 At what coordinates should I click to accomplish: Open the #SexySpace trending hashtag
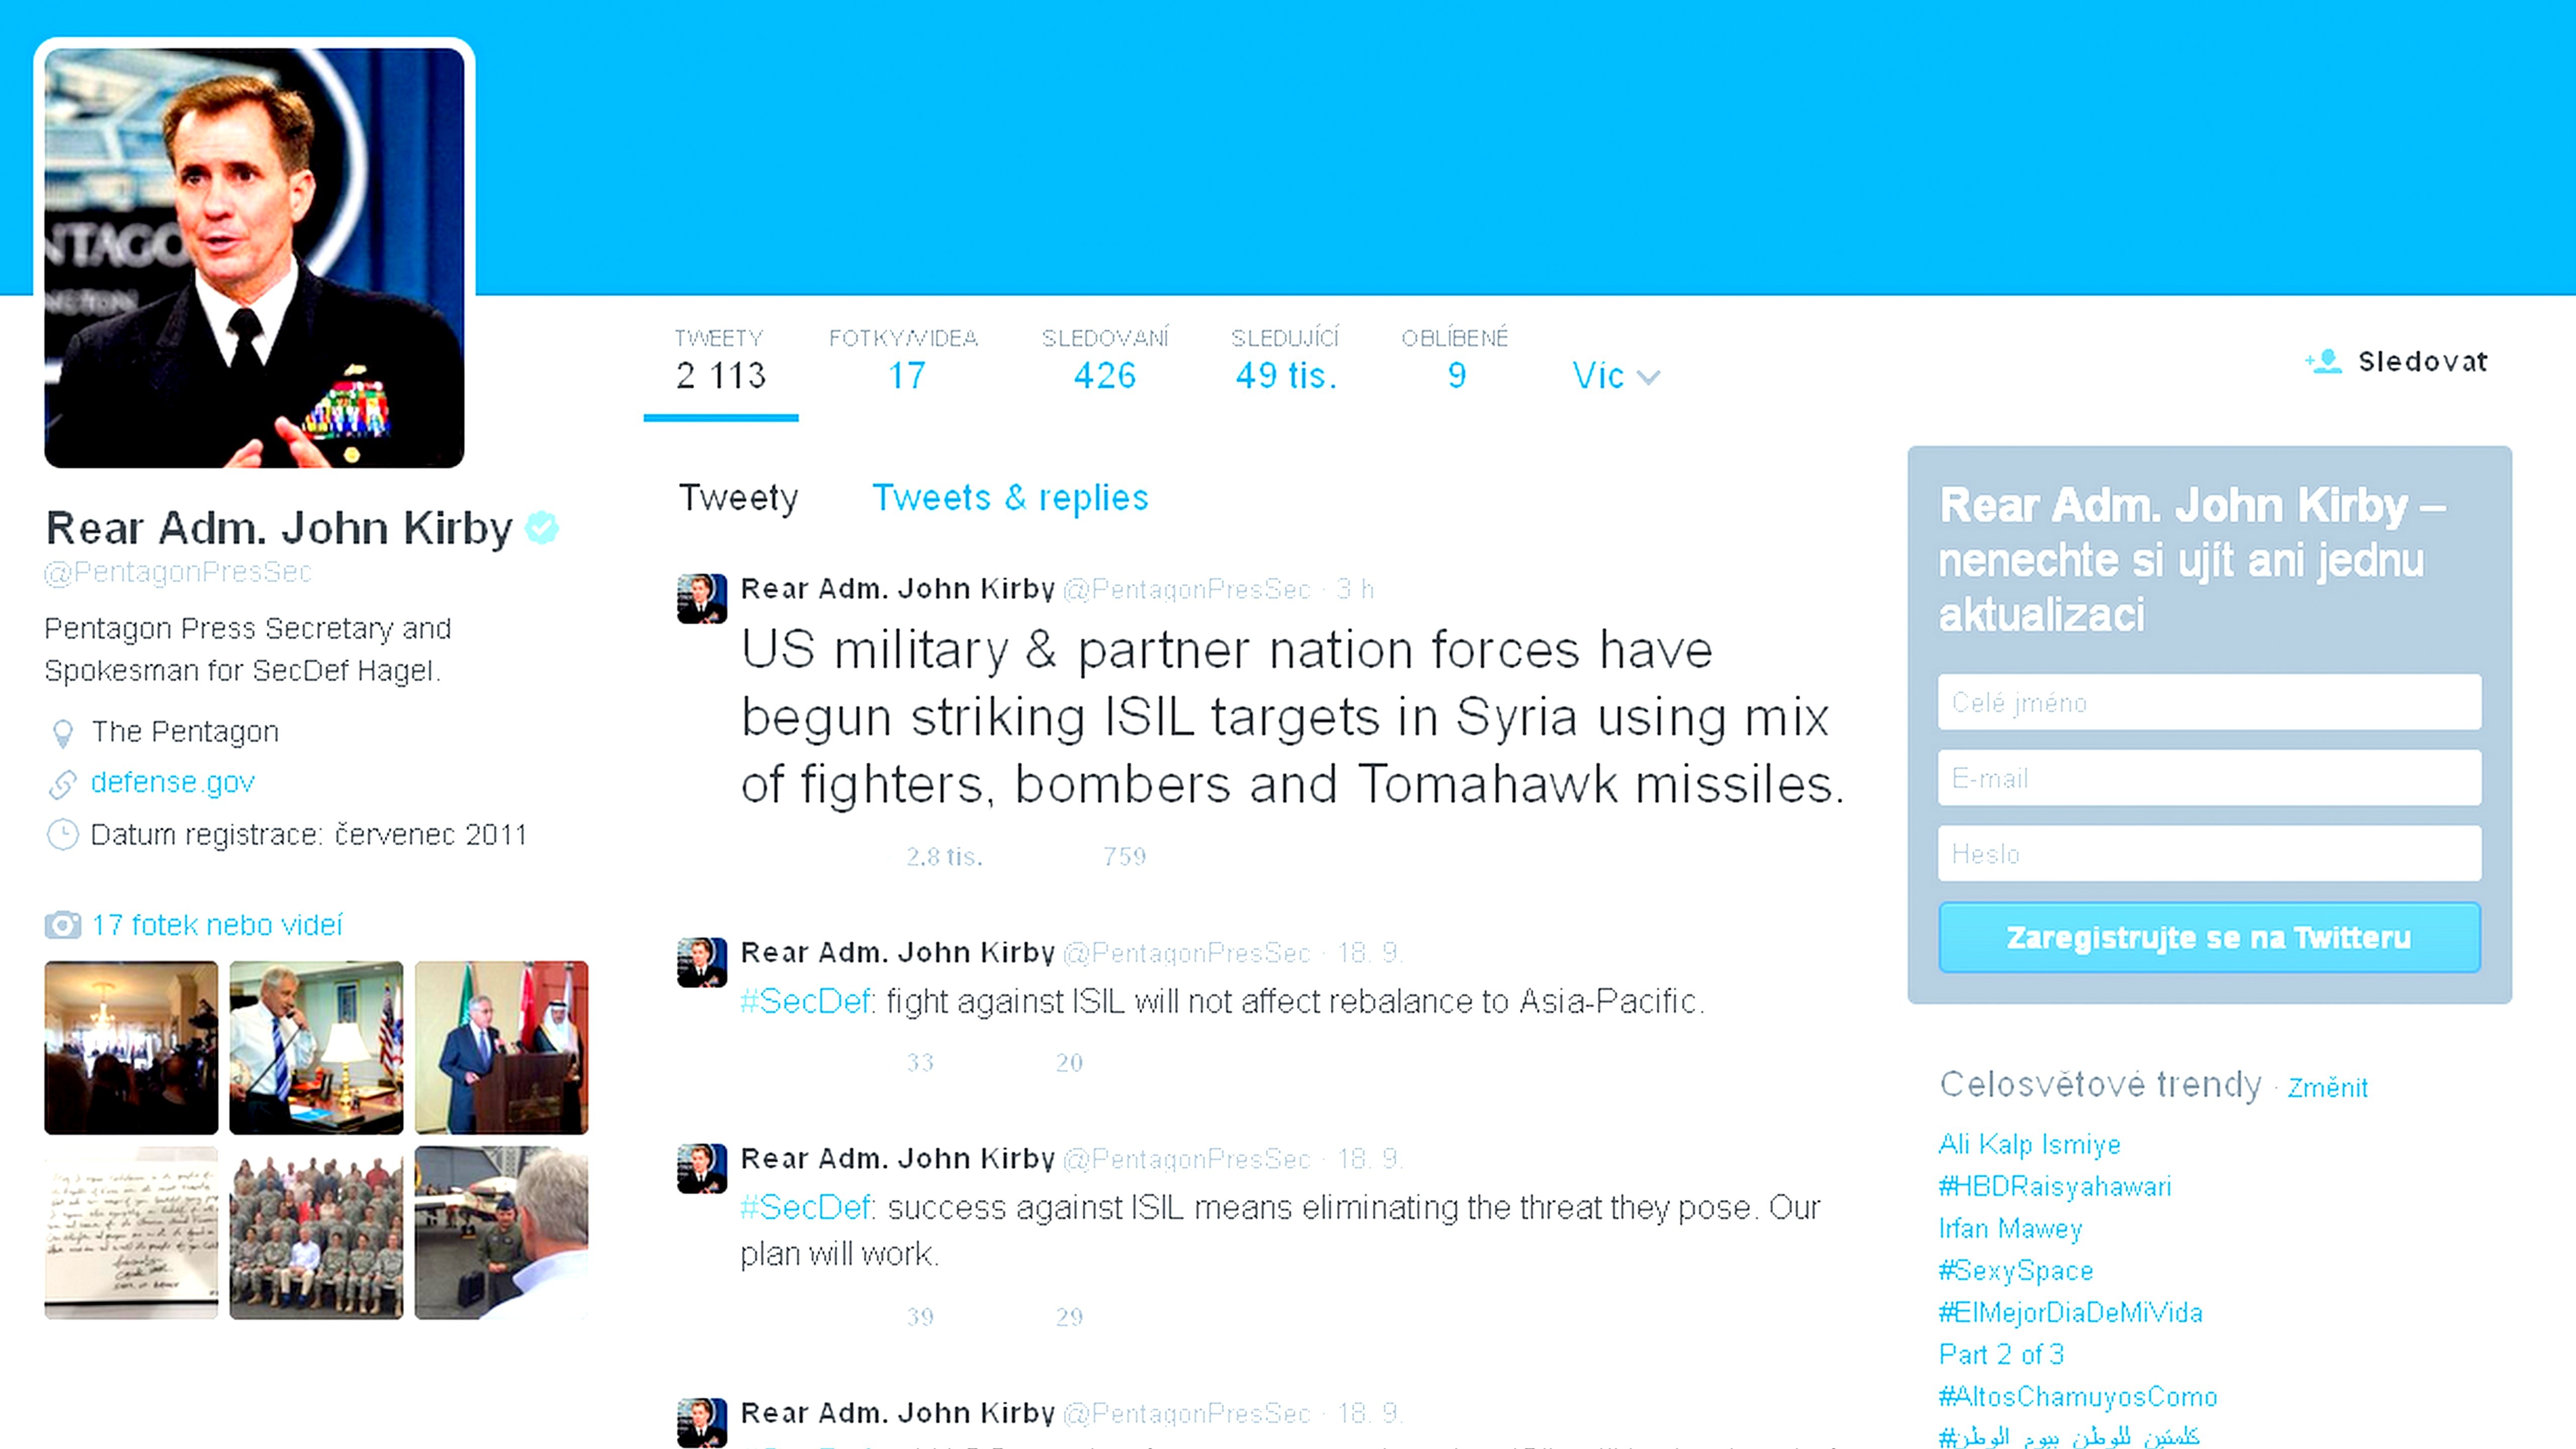coord(2015,1270)
